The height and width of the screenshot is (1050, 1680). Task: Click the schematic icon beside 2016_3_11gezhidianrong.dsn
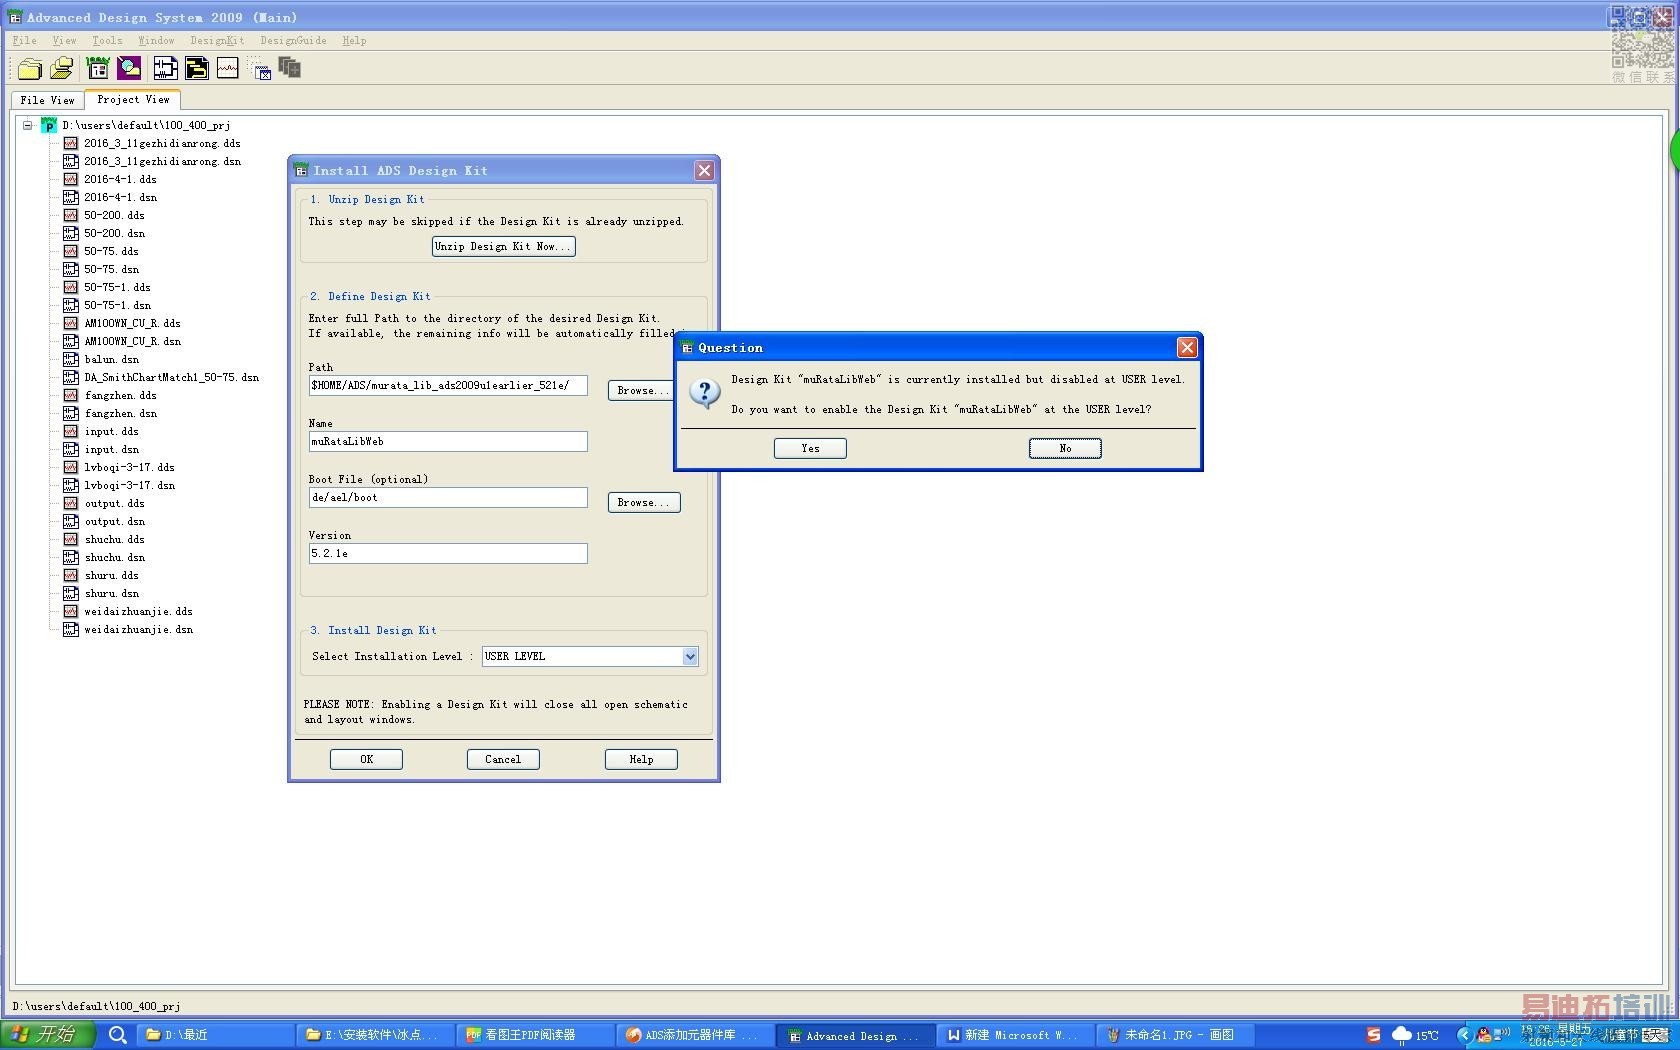pyautogui.click(x=70, y=161)
